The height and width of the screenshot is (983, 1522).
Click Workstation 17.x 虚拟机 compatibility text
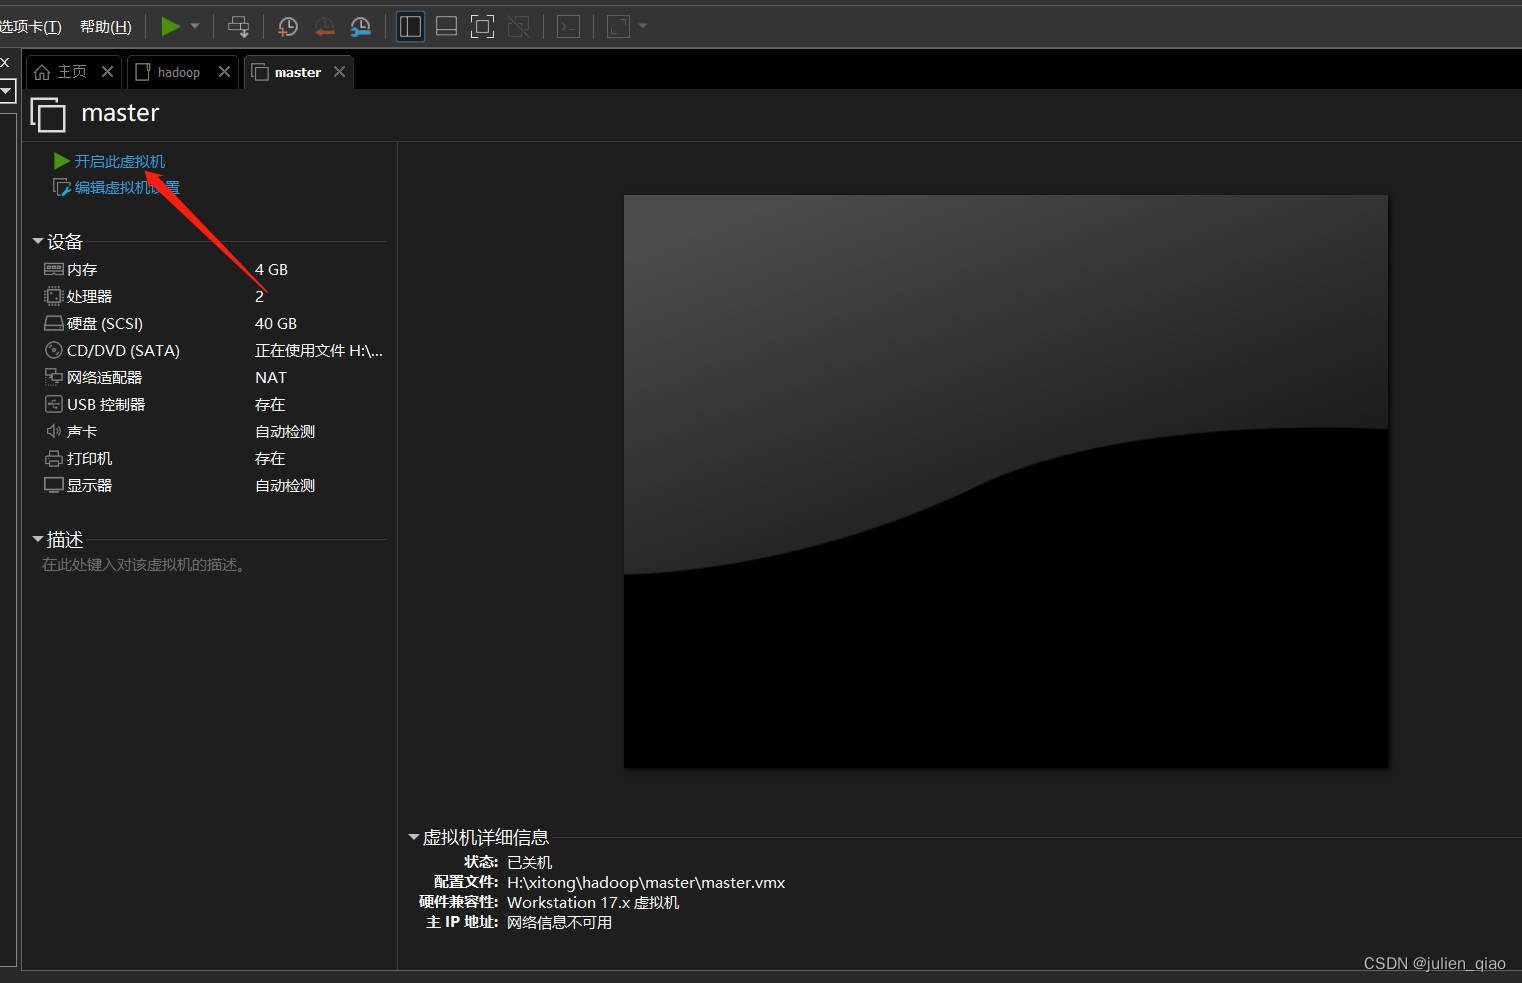click(593, 902)
